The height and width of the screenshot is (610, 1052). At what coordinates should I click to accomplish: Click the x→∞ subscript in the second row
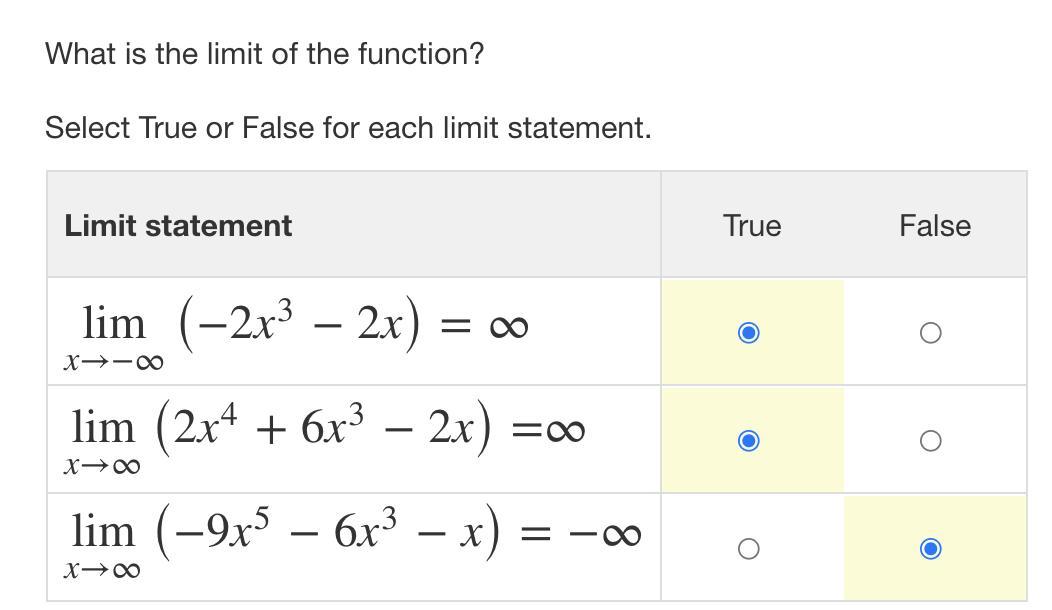102,466
